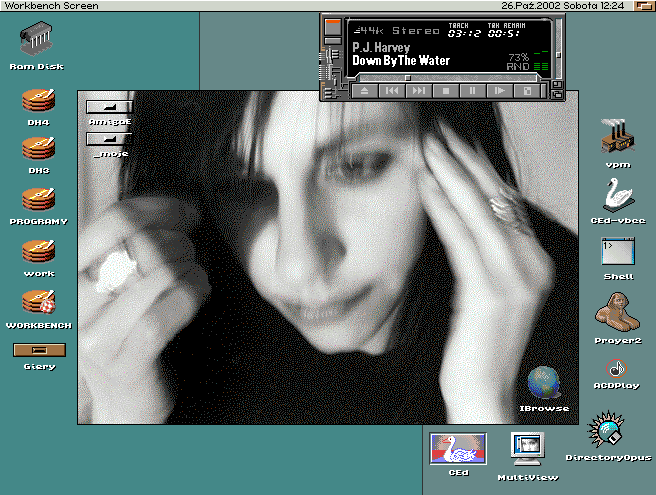Select the _moje drawer icon
Image resolution: width=656 pixels, height=495 pixels.
coord(109,139)
